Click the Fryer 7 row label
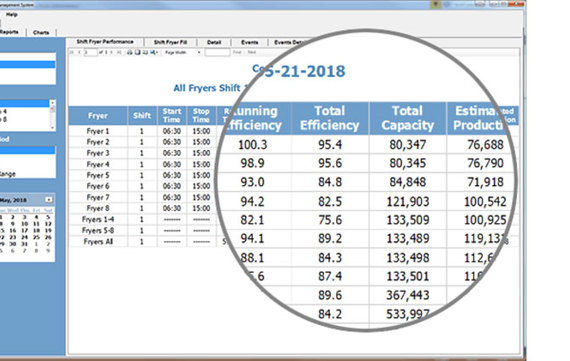This screenshot has width=570, height=361. point(98,197)
